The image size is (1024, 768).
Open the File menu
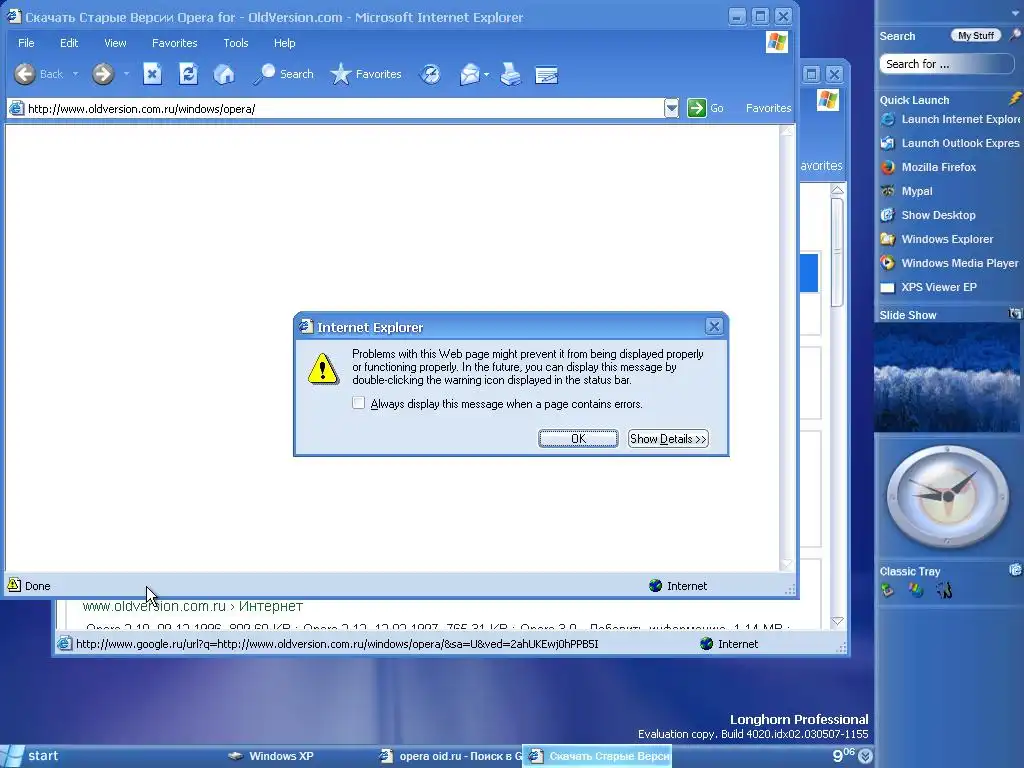point(26,43)
